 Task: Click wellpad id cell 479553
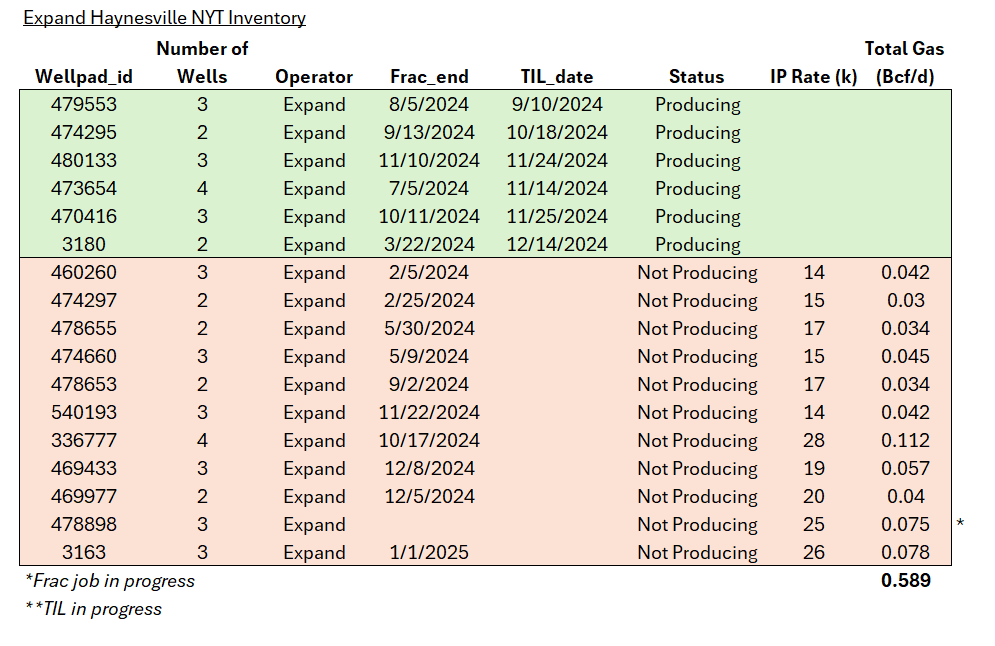84,105
